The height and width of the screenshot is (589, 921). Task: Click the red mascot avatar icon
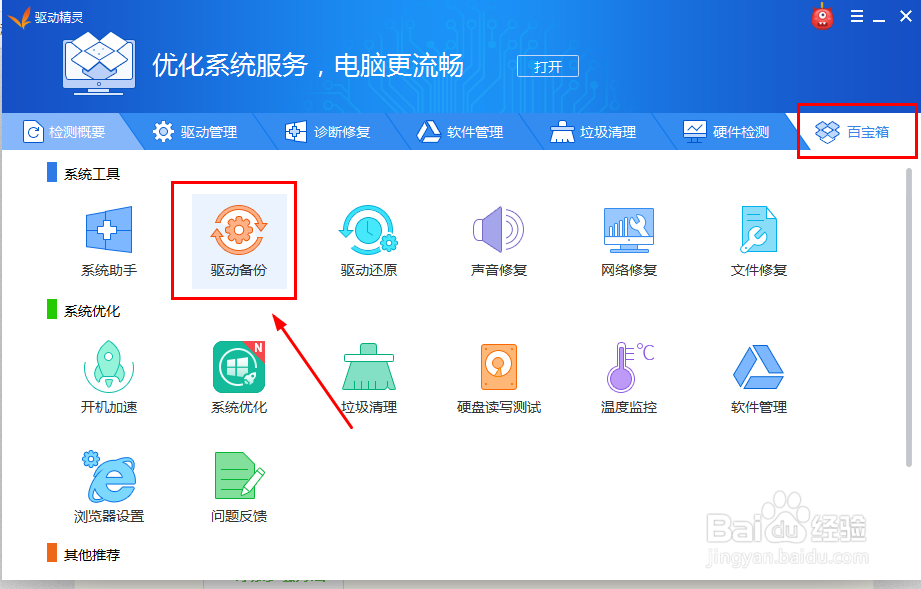(x=822, y=16)
